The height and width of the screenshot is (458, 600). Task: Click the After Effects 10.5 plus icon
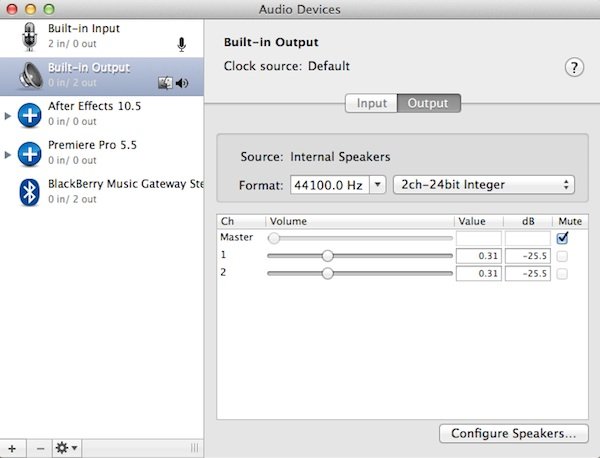pyautogui.click(x=29, y=115)
